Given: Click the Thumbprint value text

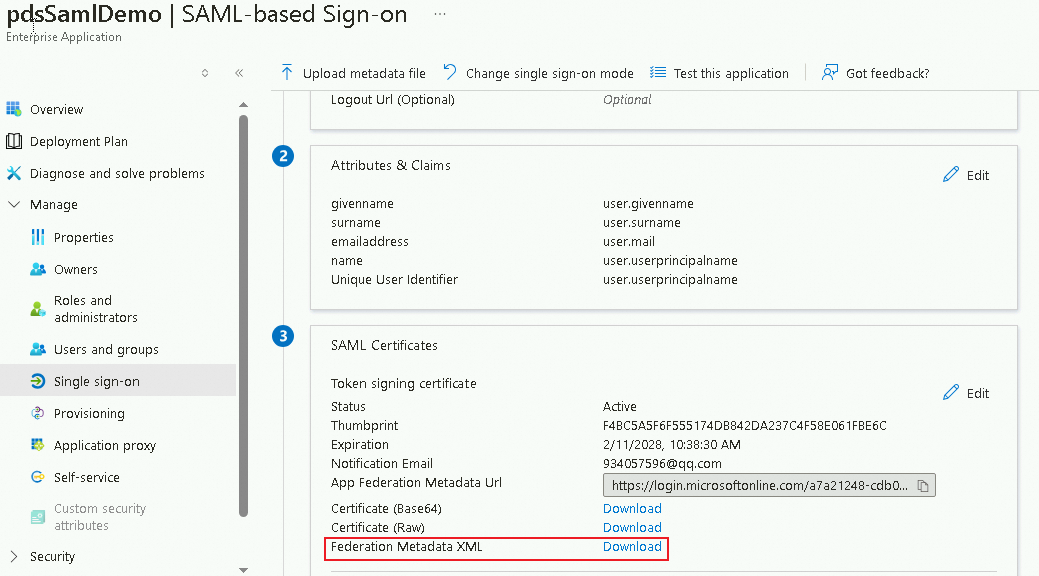Looking at the screenshot, I should (x=744, y=426).
